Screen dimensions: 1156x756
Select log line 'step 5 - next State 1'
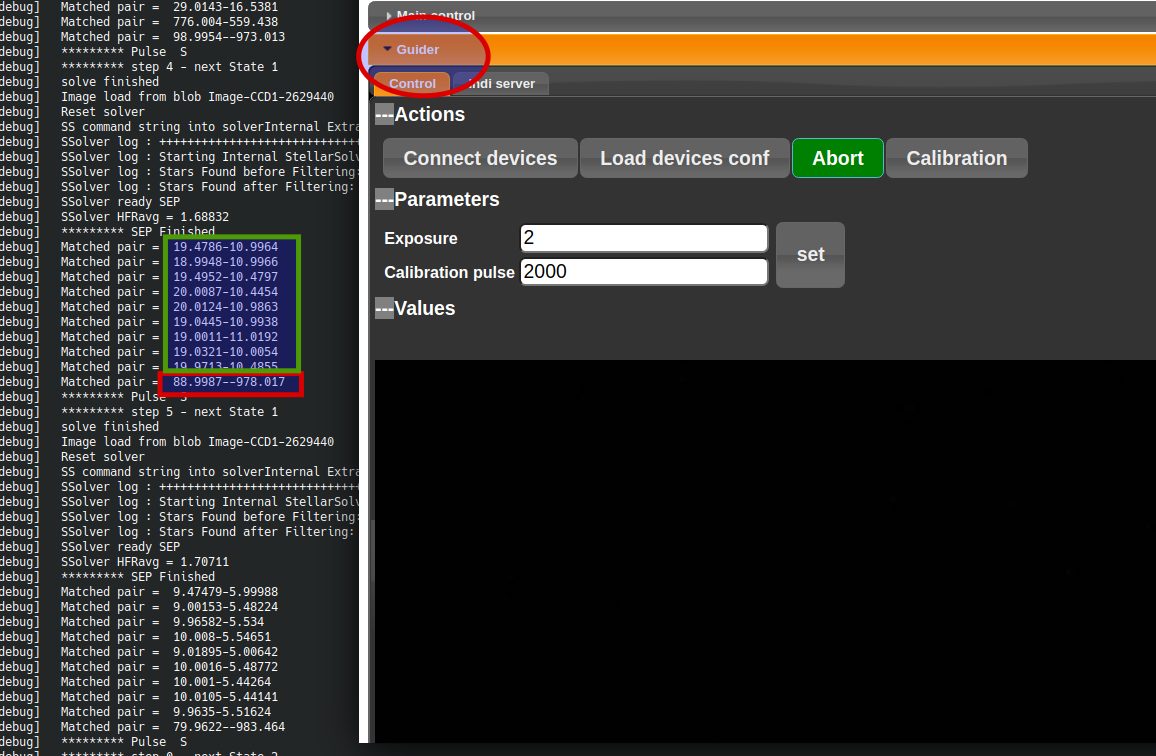point(204,412)
